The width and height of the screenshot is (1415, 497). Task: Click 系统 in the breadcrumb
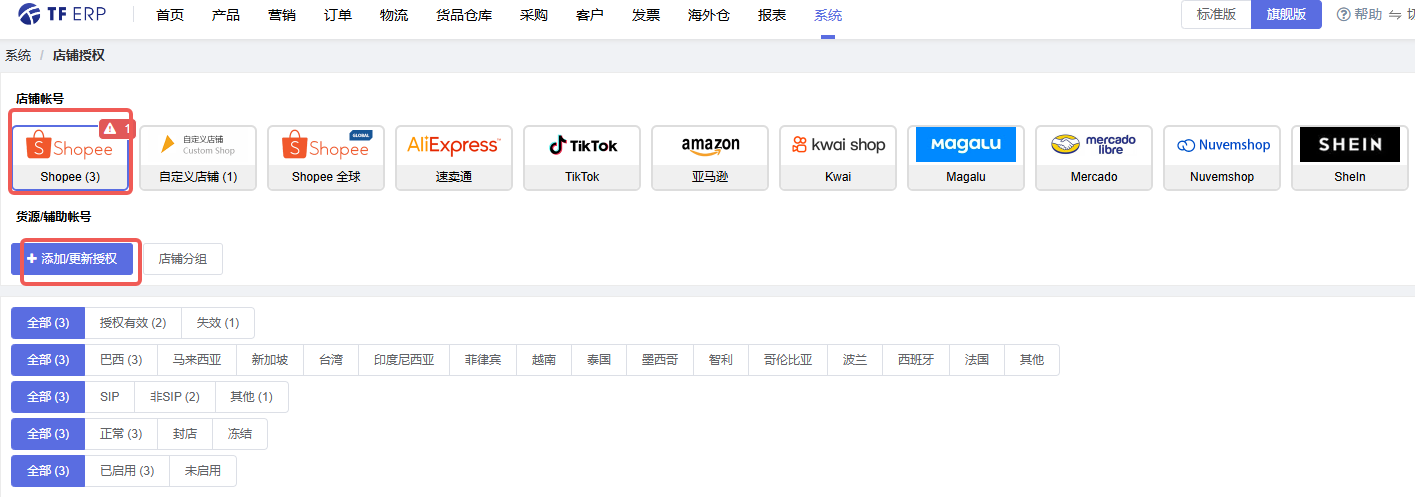[18, 55]
